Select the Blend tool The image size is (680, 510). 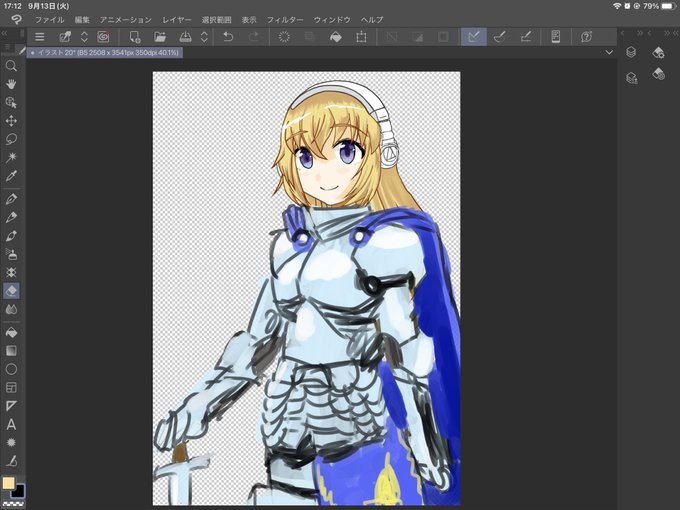(11, 309)
